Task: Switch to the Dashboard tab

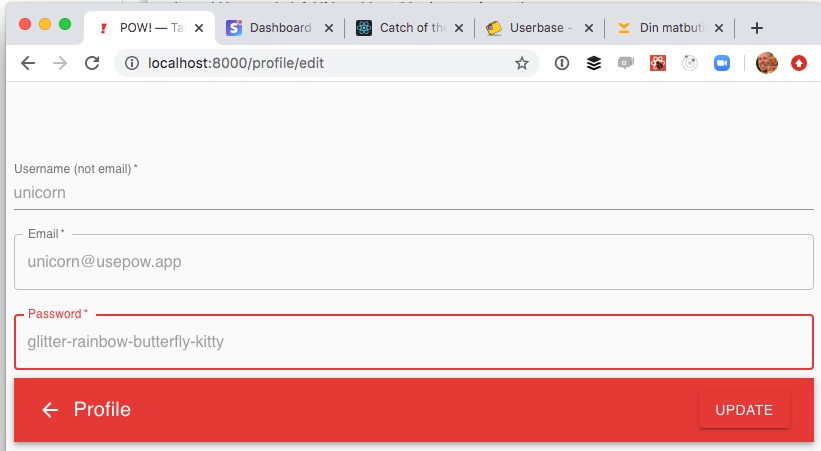Action: (280, 28)
